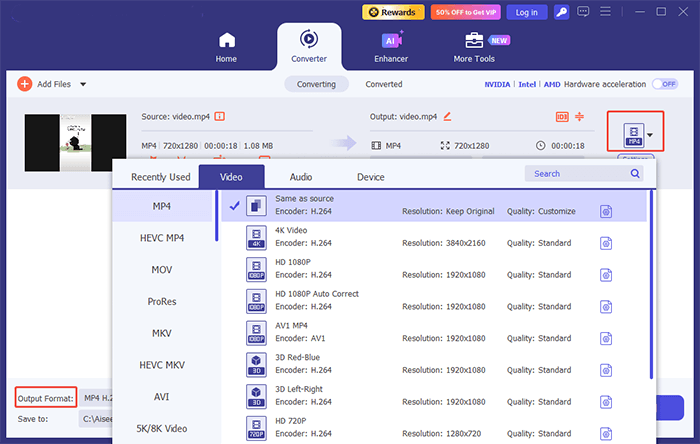Select the Converter tab

coord(309,46)
